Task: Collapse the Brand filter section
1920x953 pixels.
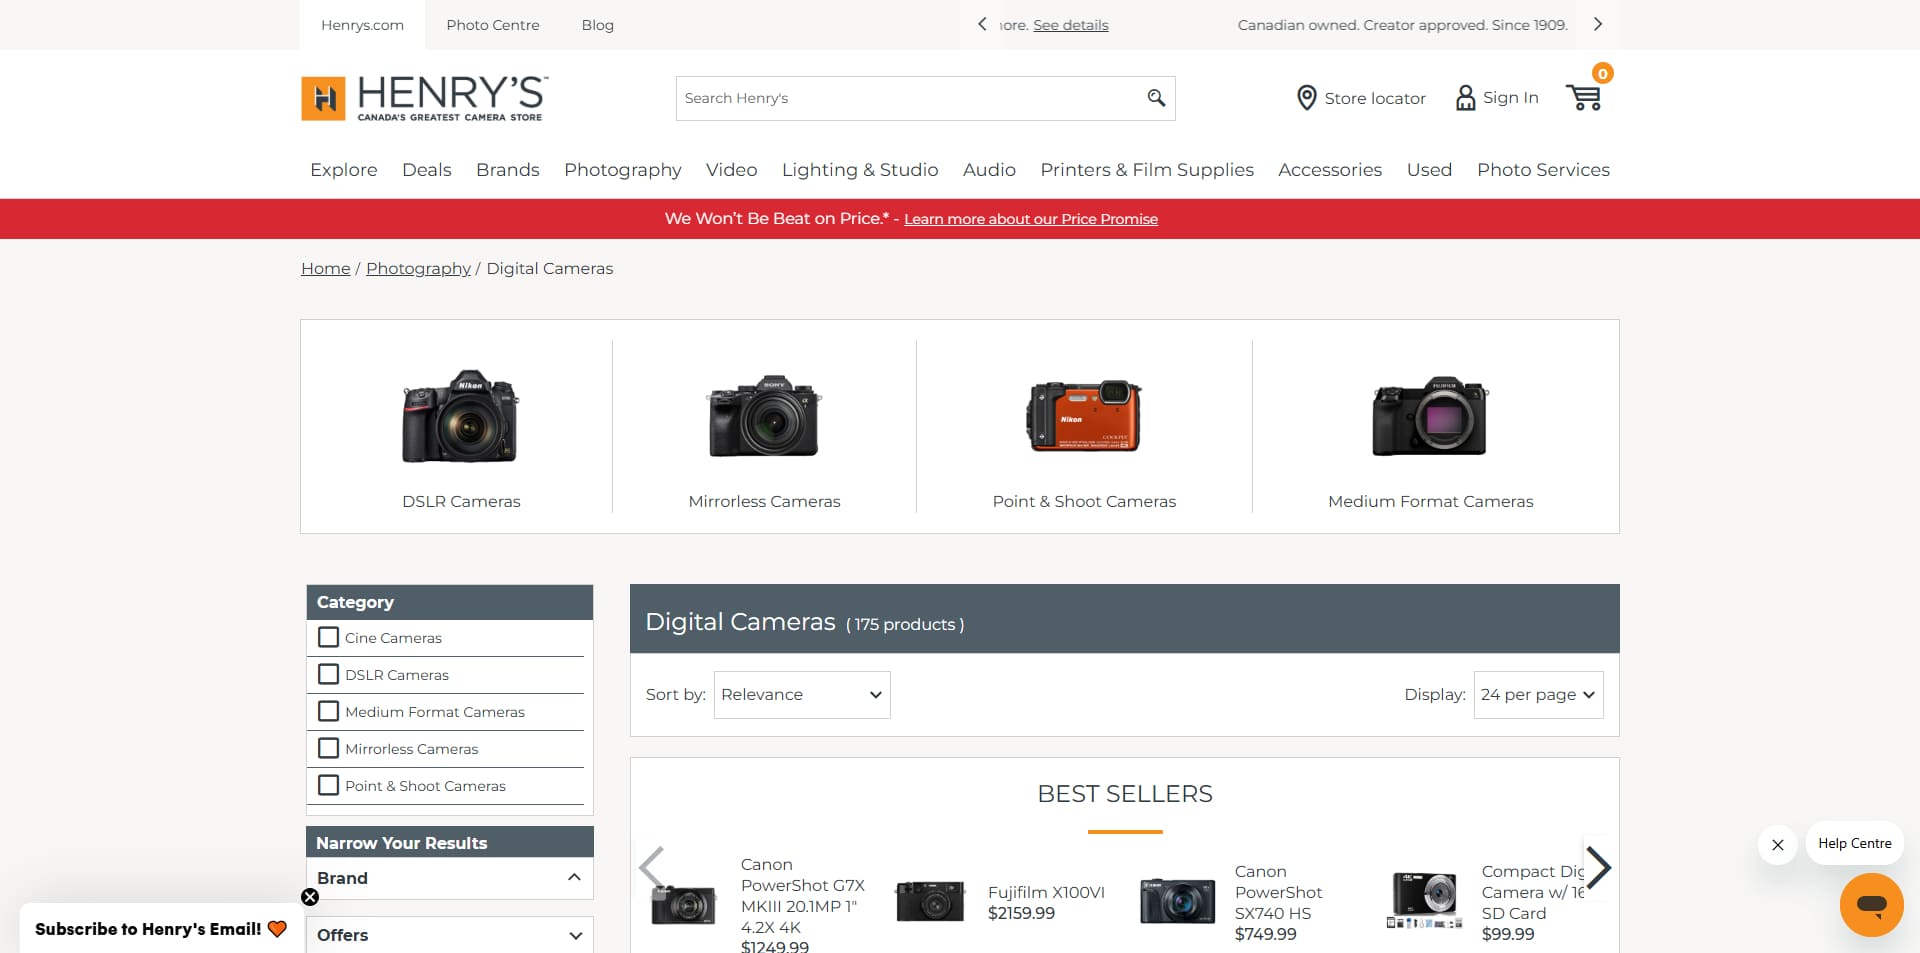Action: coord(450,878)
